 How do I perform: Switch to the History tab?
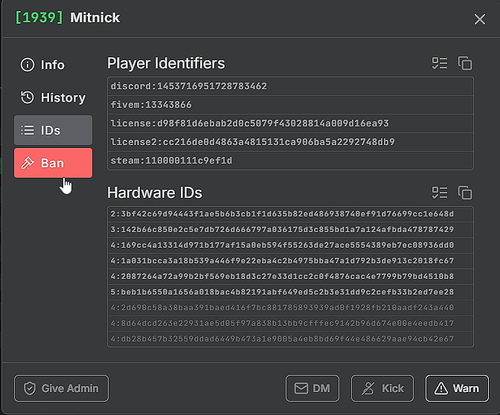pos(53,97)
